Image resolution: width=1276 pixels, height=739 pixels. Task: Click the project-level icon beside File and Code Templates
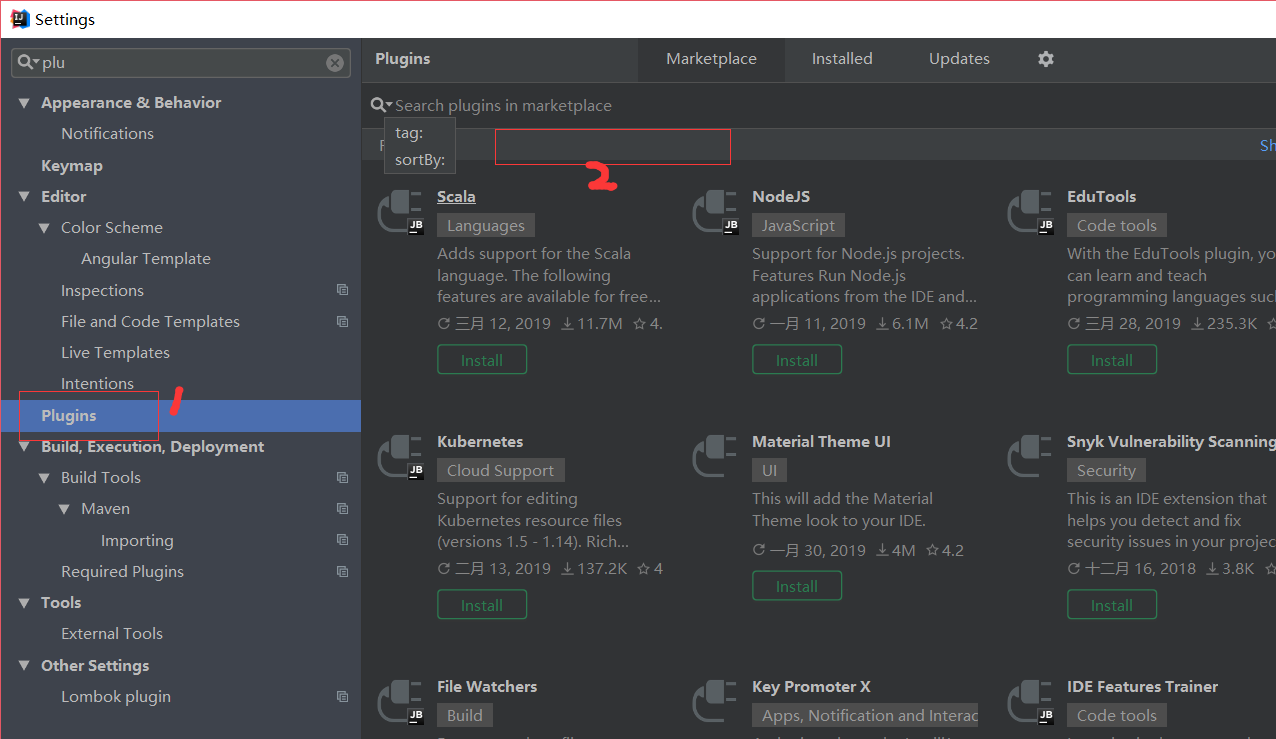(x=343, y=321)
